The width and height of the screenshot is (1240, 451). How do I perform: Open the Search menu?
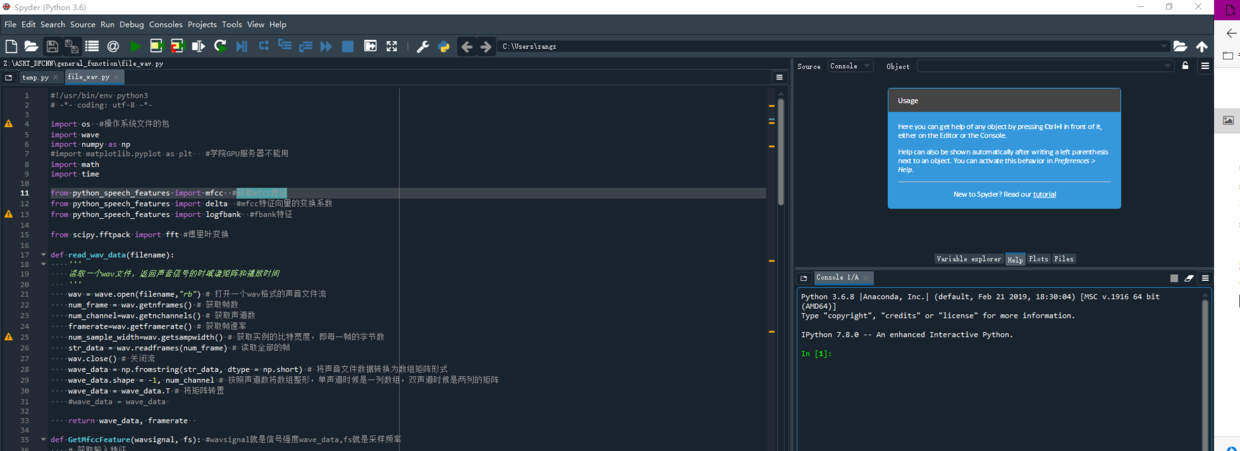53,24
